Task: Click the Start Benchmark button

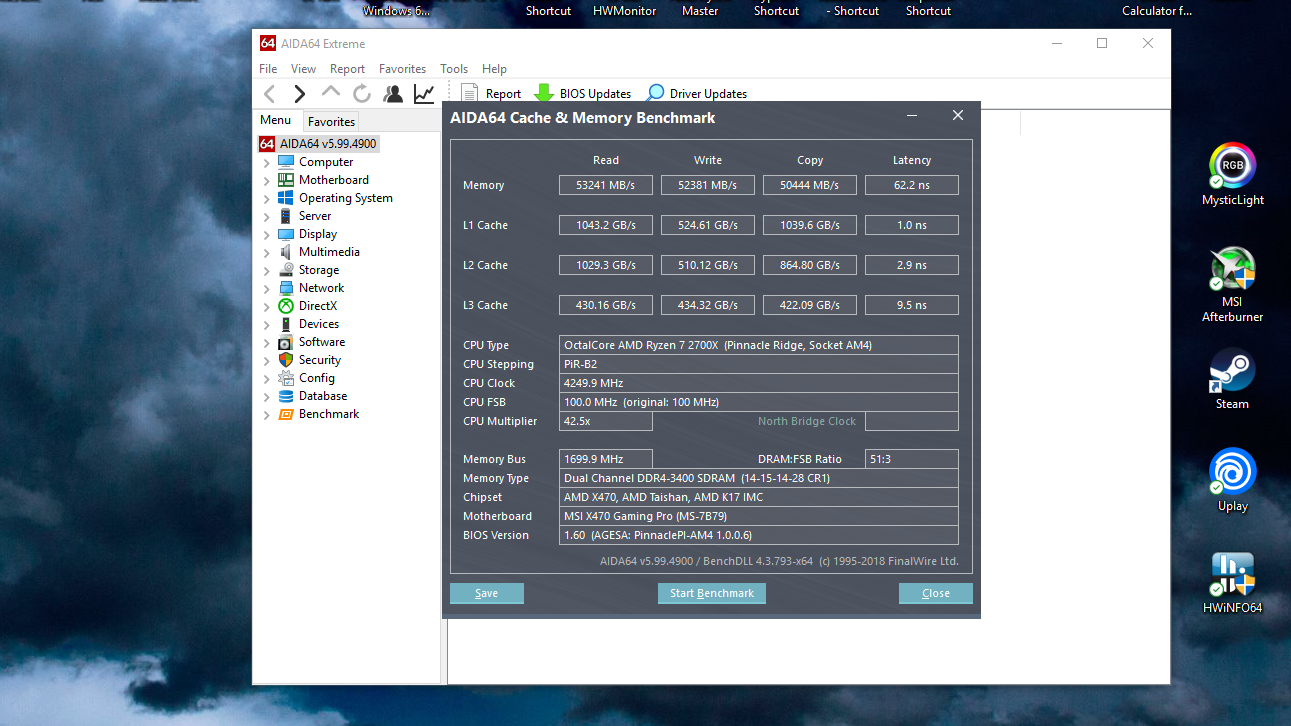Action: [x=712, y=593]
